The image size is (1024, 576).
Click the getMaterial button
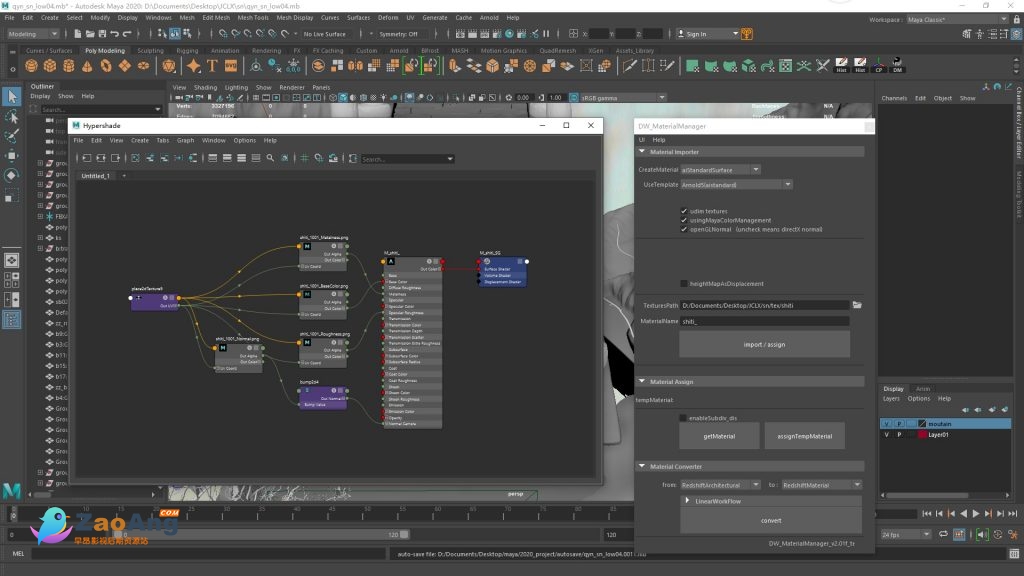click(x=719, y=436)
